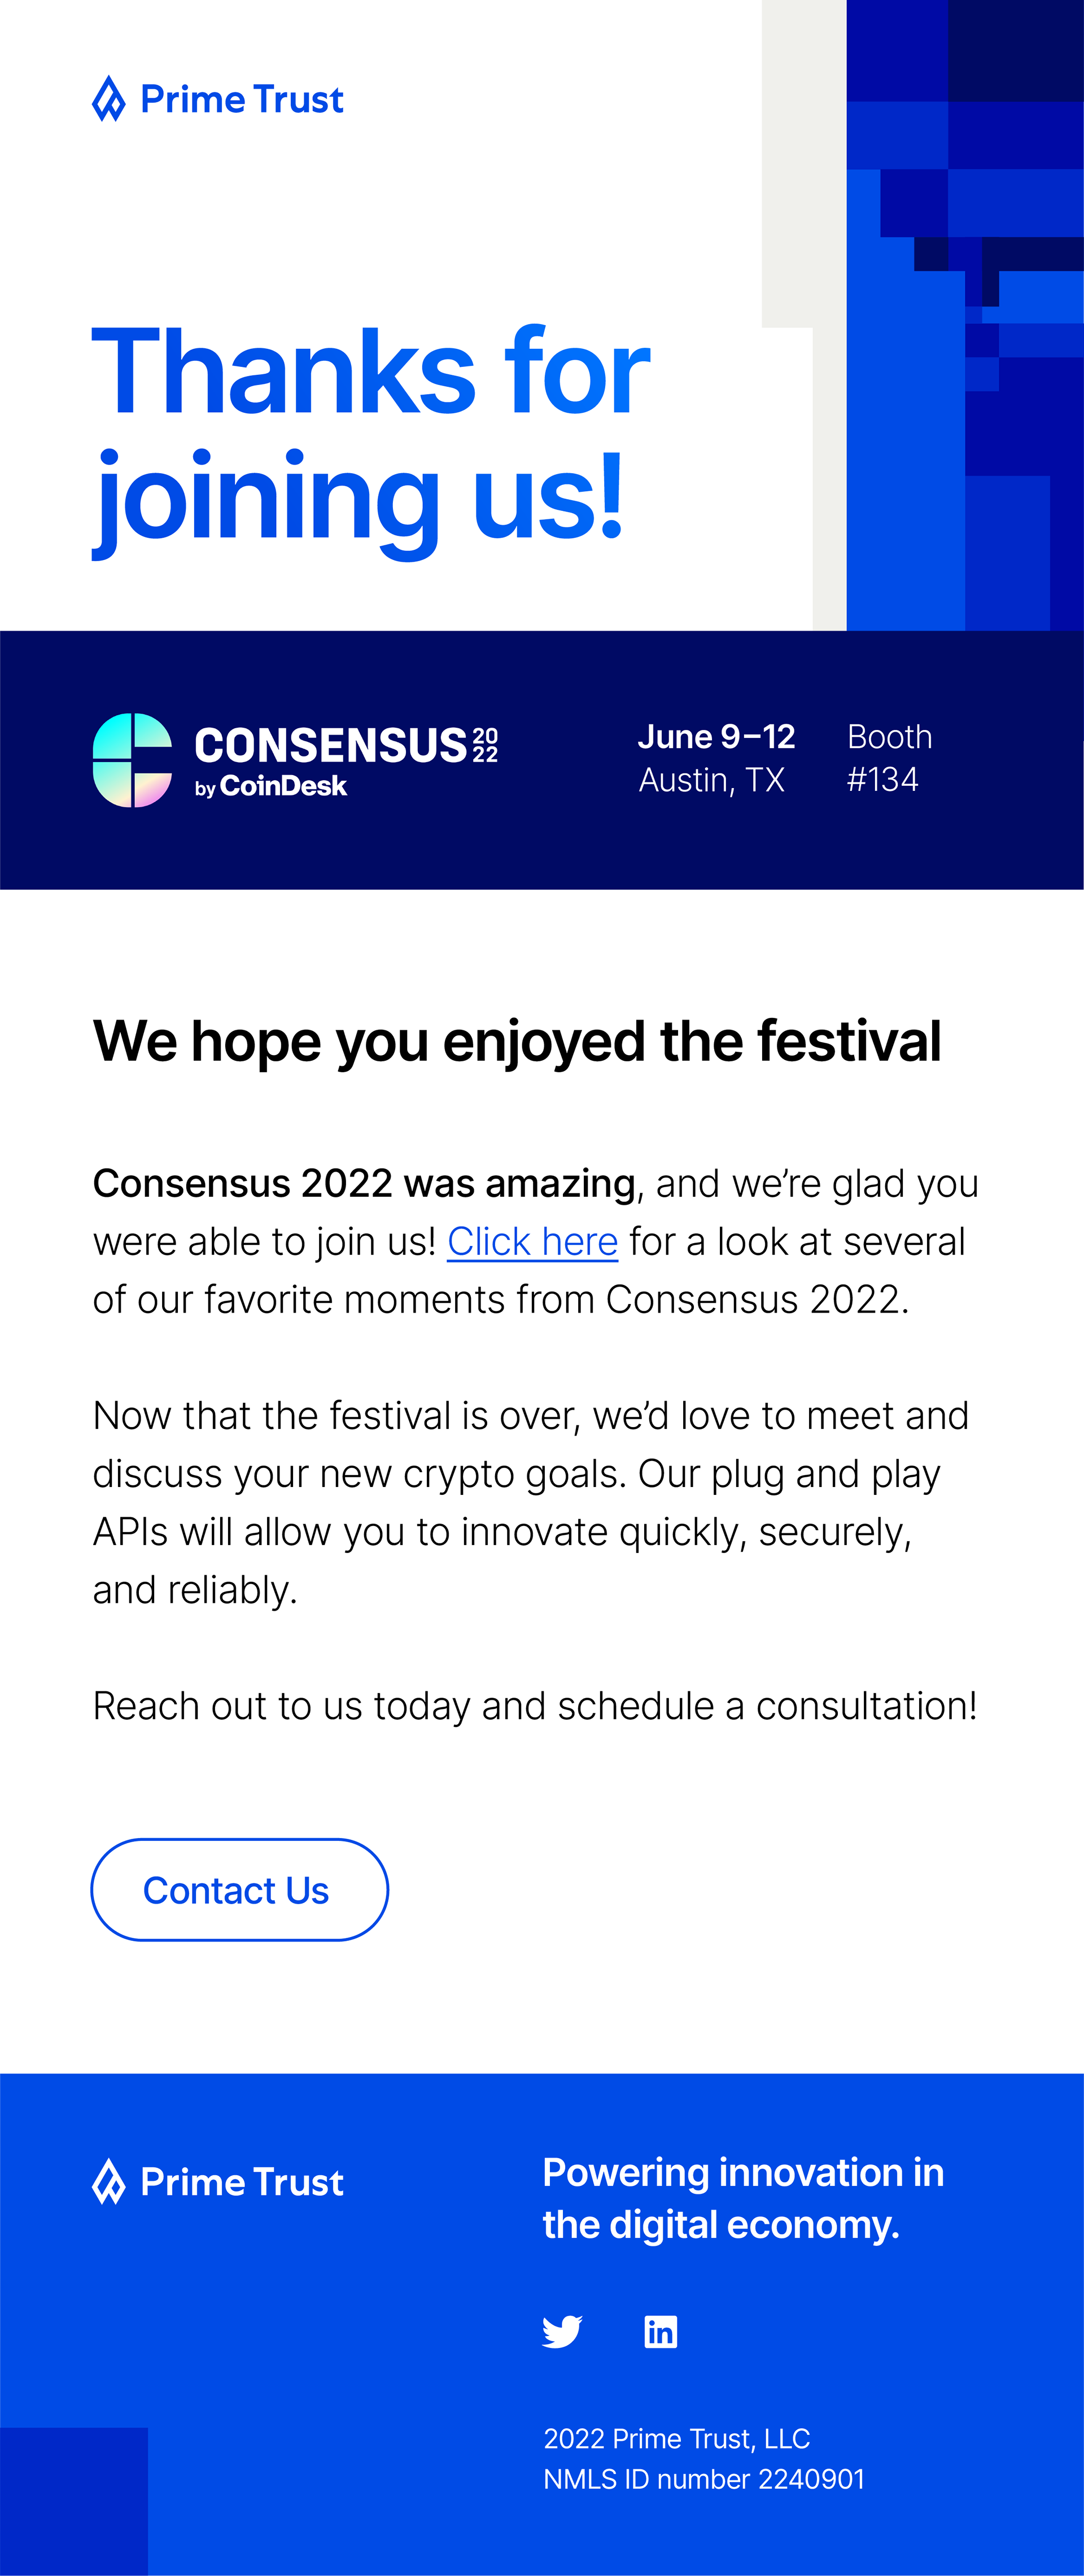Click the Contact Us button
The image size is (1084, 2576).
tap(239, 1890)
